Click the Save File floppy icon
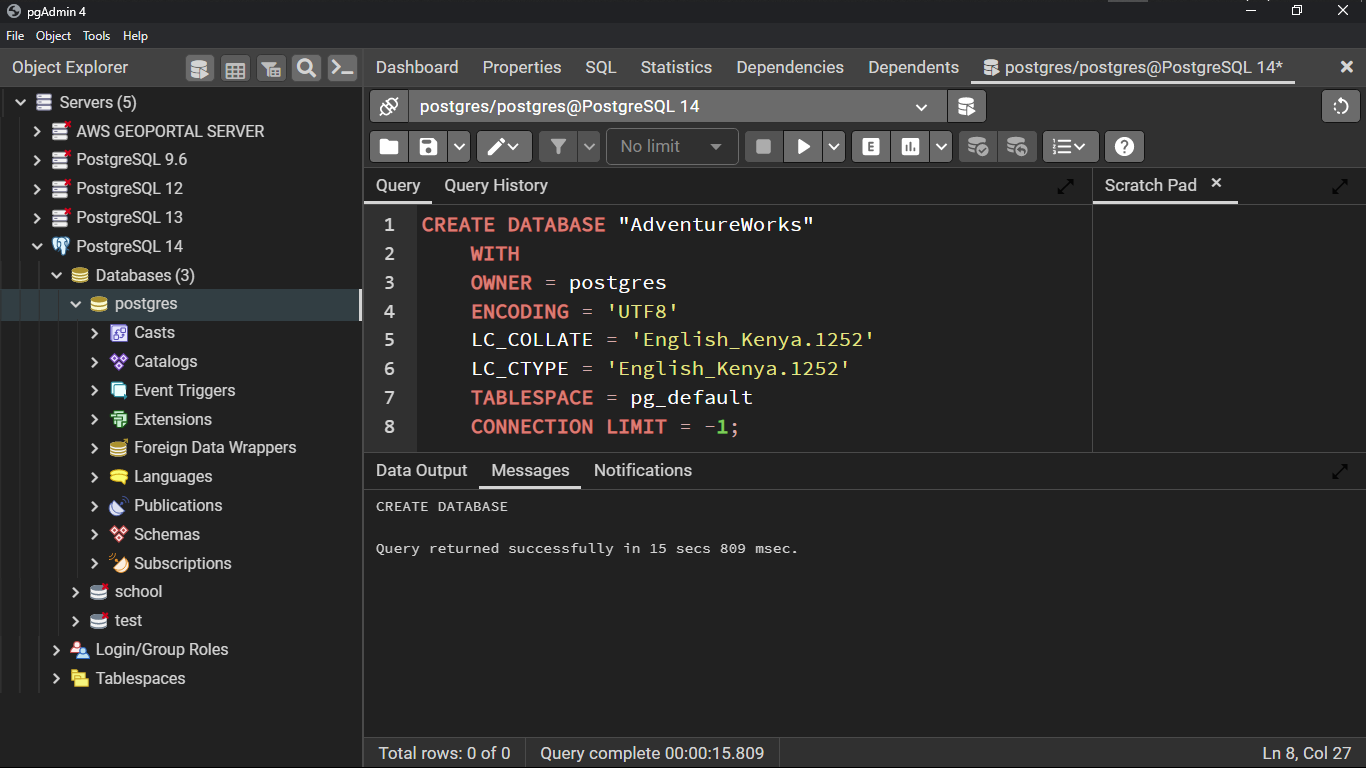Image resolution: width=1366 pixels, height=768 pixels. tap(428, 147)
